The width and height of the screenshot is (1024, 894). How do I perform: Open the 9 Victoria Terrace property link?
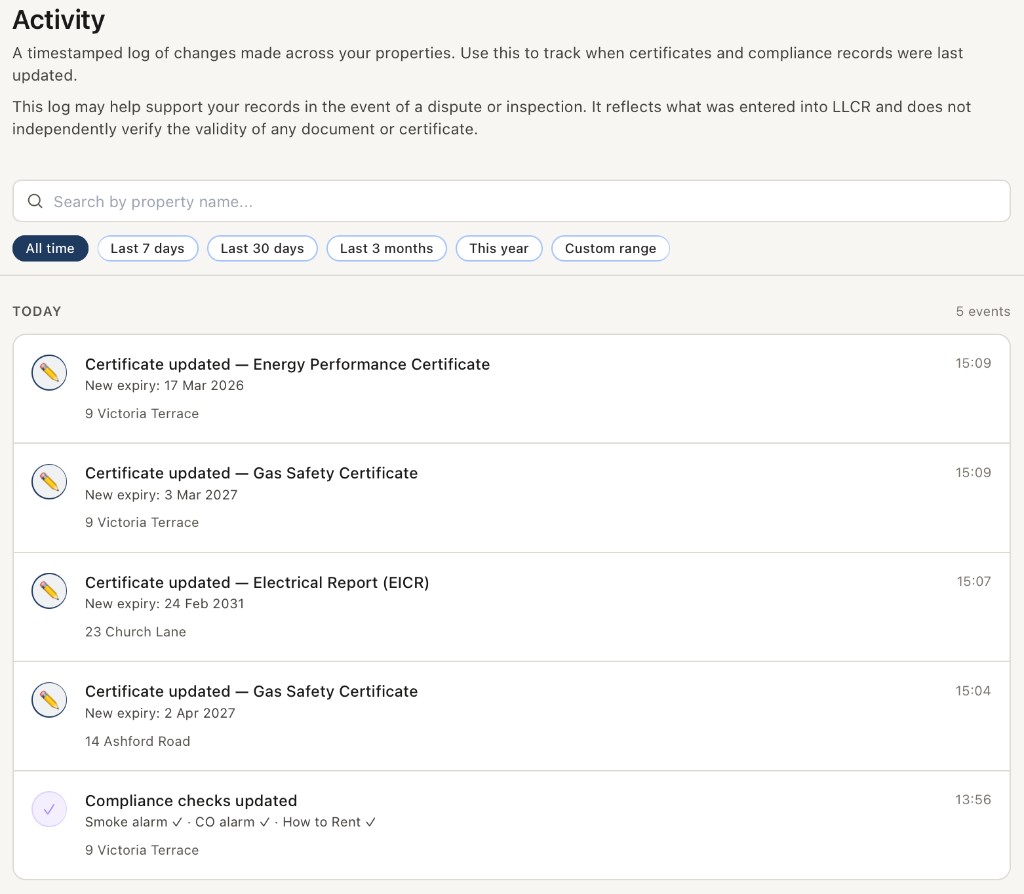click(141, 413)
